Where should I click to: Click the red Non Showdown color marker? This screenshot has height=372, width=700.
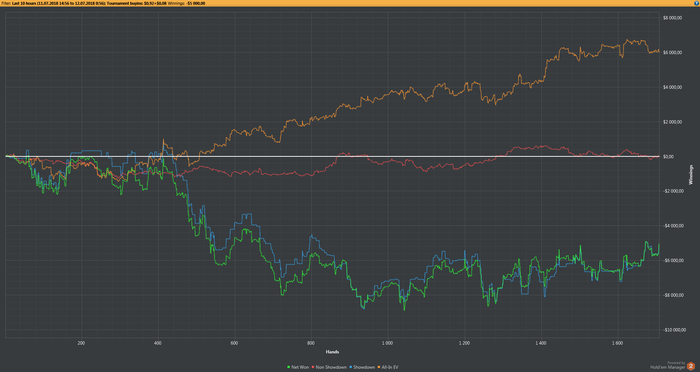pyautogui.click(x=313, y=367)
